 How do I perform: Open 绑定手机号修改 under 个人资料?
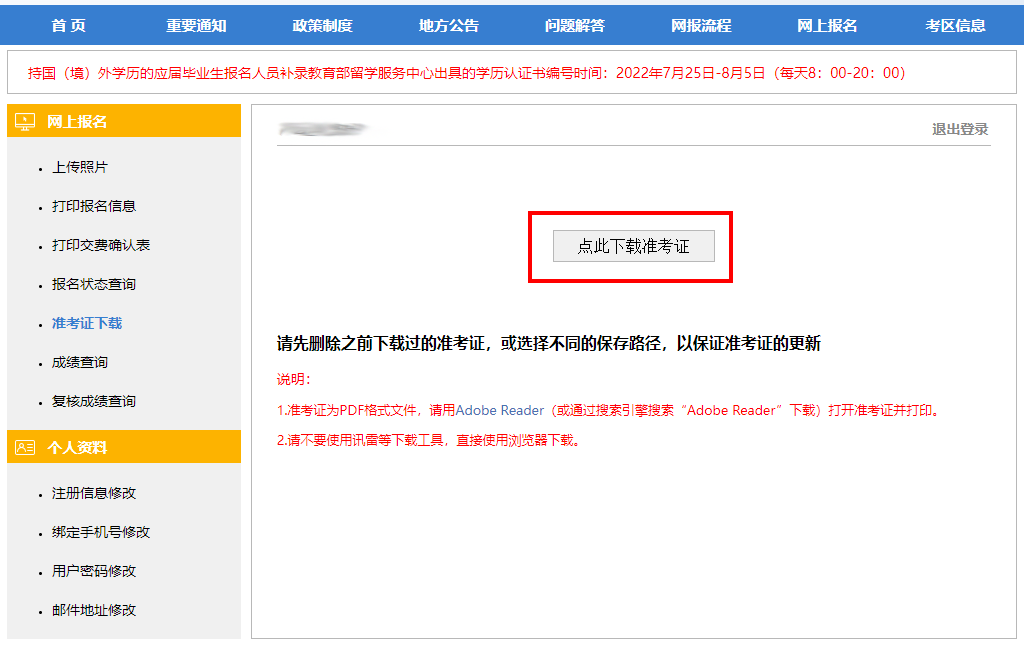point(101,532)
